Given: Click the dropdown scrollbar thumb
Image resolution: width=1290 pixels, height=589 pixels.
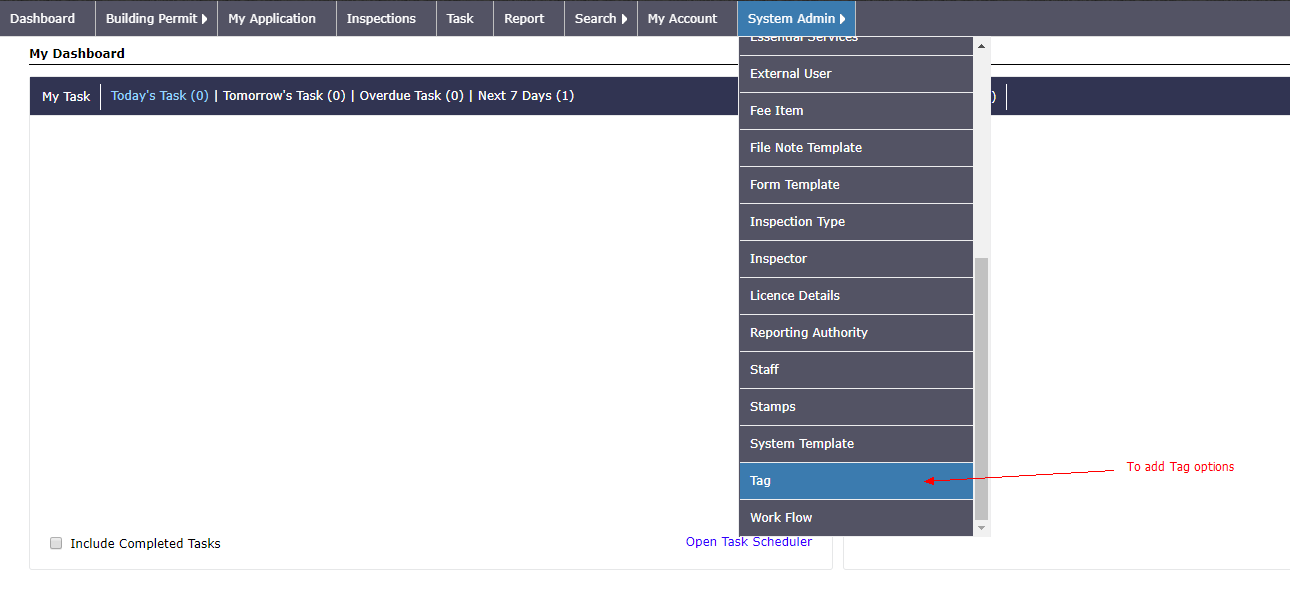Looking at the screenshot, I should 981,388.
